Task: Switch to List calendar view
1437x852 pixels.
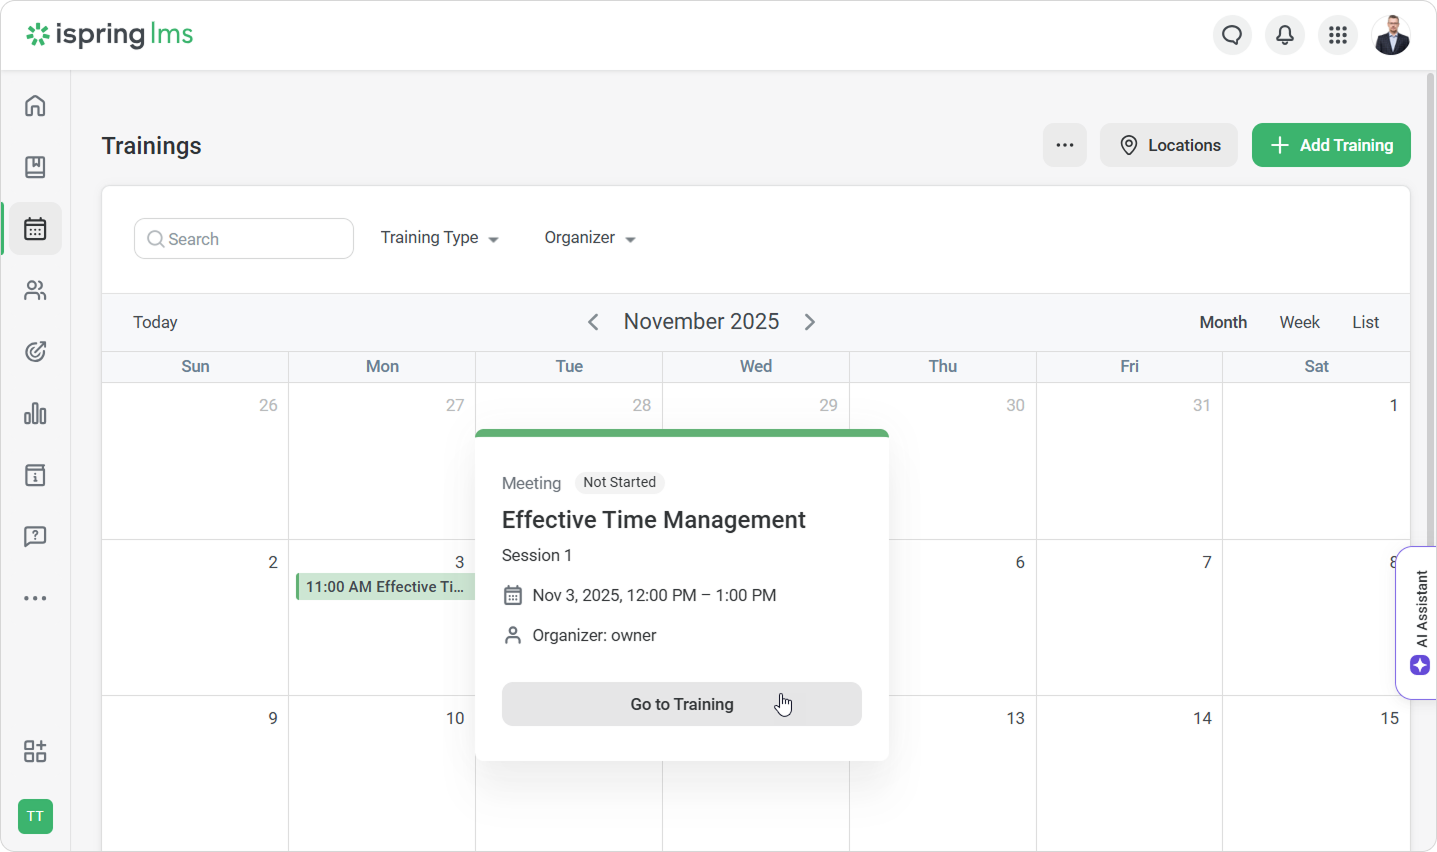Action: point(1365,322)
